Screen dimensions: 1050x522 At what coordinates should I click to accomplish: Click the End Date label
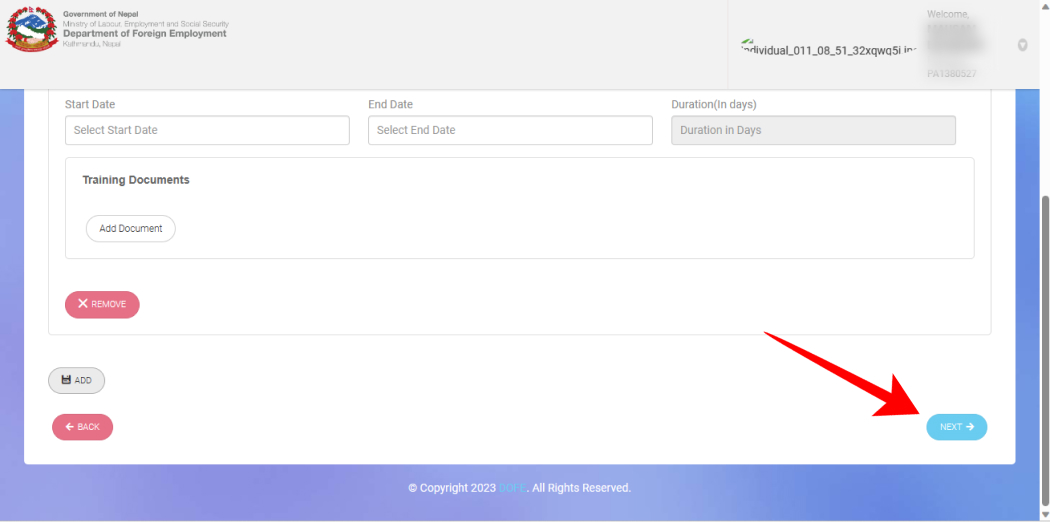tap(390, 104)
